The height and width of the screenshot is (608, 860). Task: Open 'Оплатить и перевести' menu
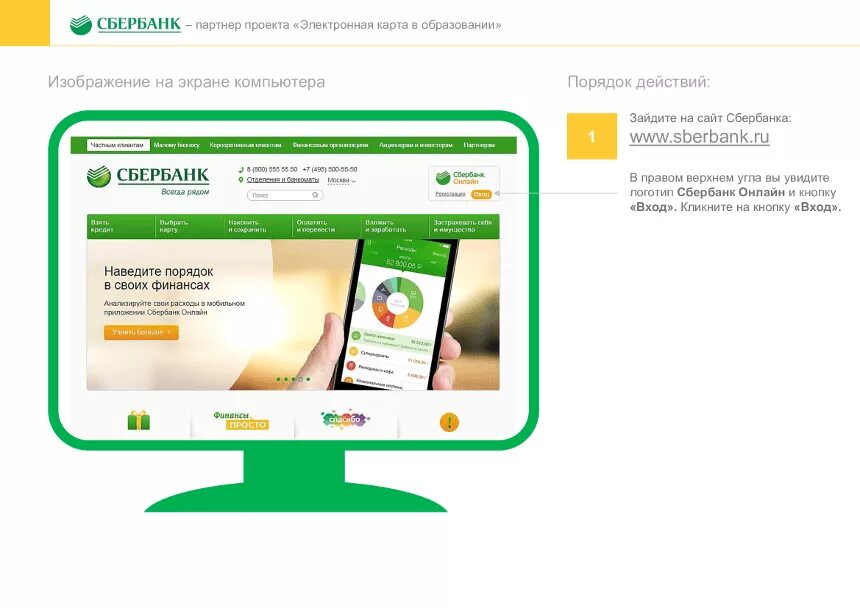tap(327, 226)
